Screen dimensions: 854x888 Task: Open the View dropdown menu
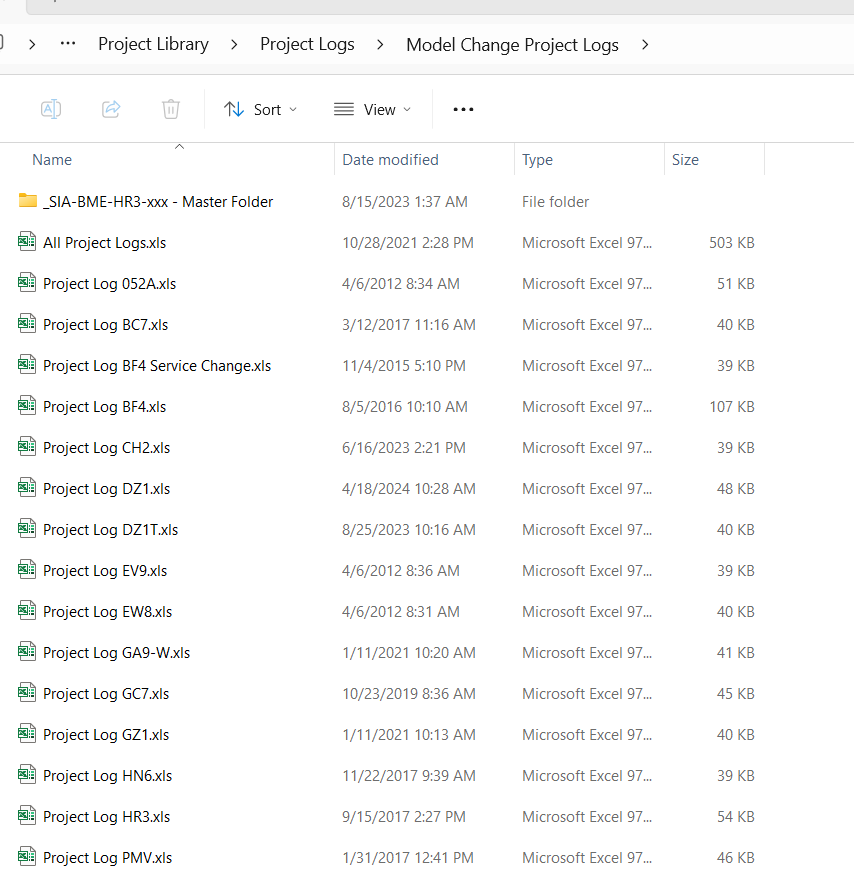click(372, 109)
